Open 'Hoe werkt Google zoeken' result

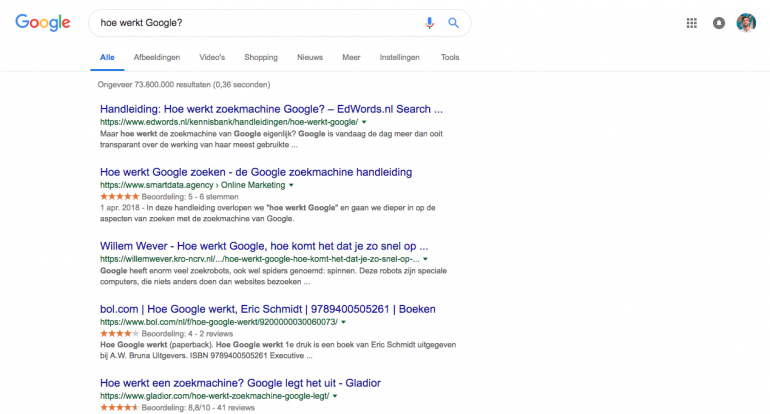pos(256,172)
